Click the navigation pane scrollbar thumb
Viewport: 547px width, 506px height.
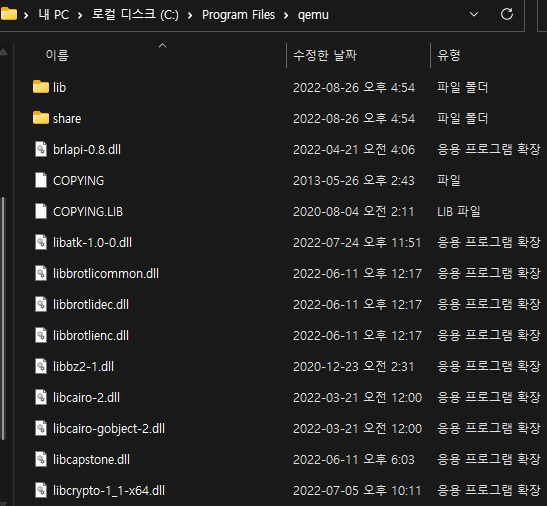point(3,319)
